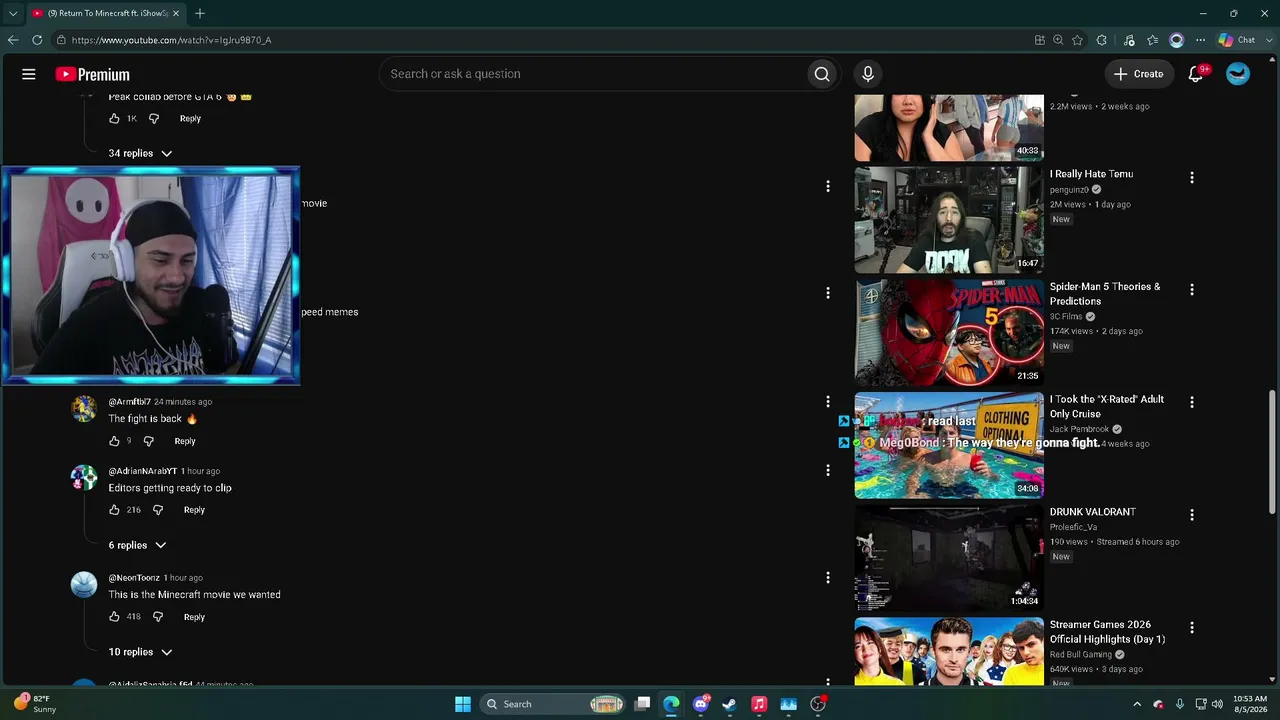Reply to 'This is the Minecraft movie we wanted'
Viewport: 1280px width, 720px height.
194,617
